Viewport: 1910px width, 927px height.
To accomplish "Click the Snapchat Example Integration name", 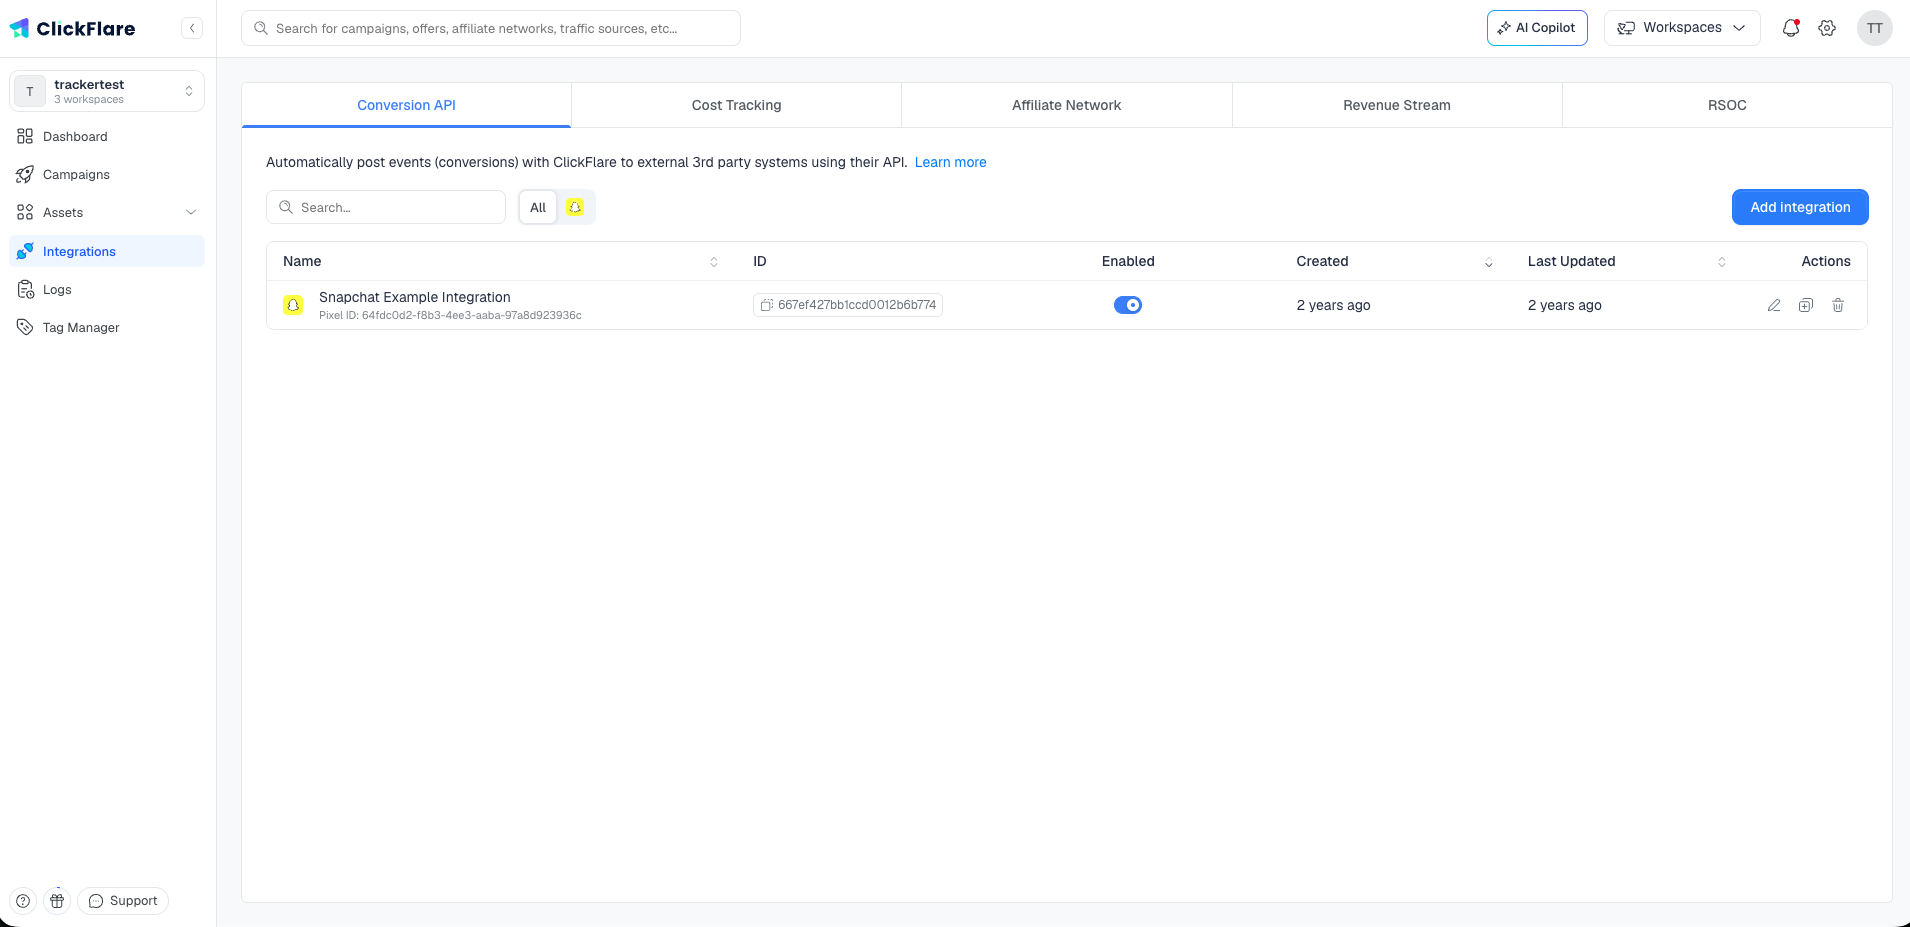I will [x=415, y=297].
